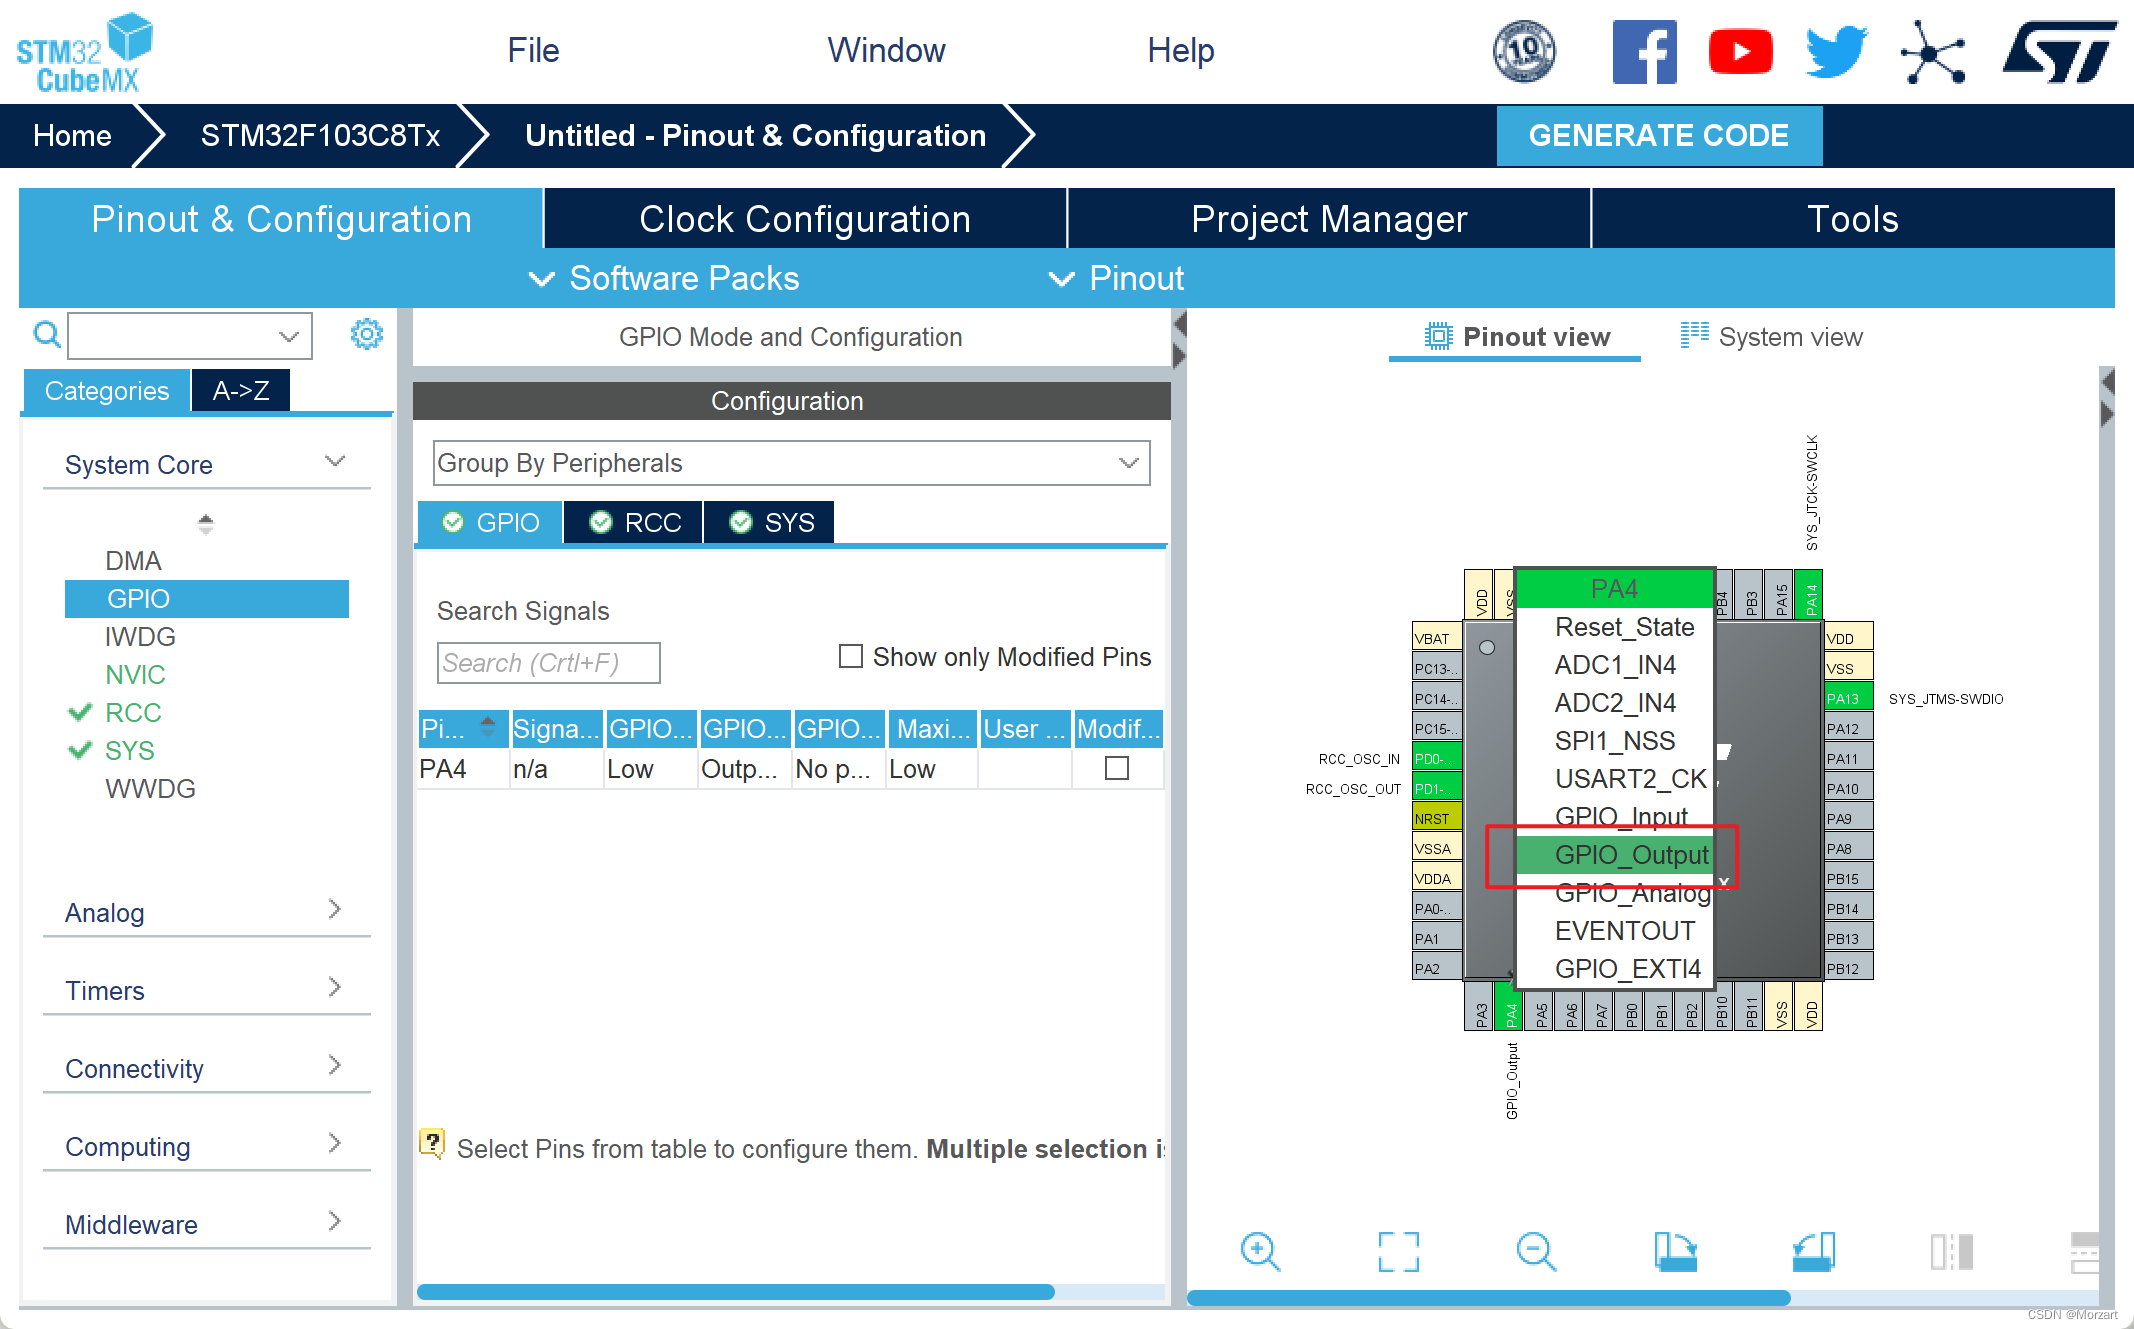The height and width of the screenshot is (1329, 2134).
Task: Toggle Show only Modified Pins checkbox
Action: (851, 656)
